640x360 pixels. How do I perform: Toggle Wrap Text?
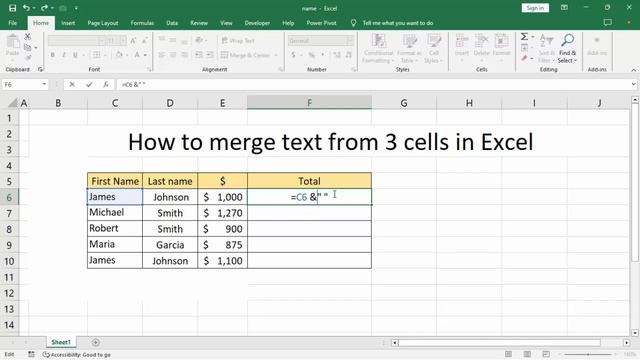pyautogui.click(x=238, y=40)
